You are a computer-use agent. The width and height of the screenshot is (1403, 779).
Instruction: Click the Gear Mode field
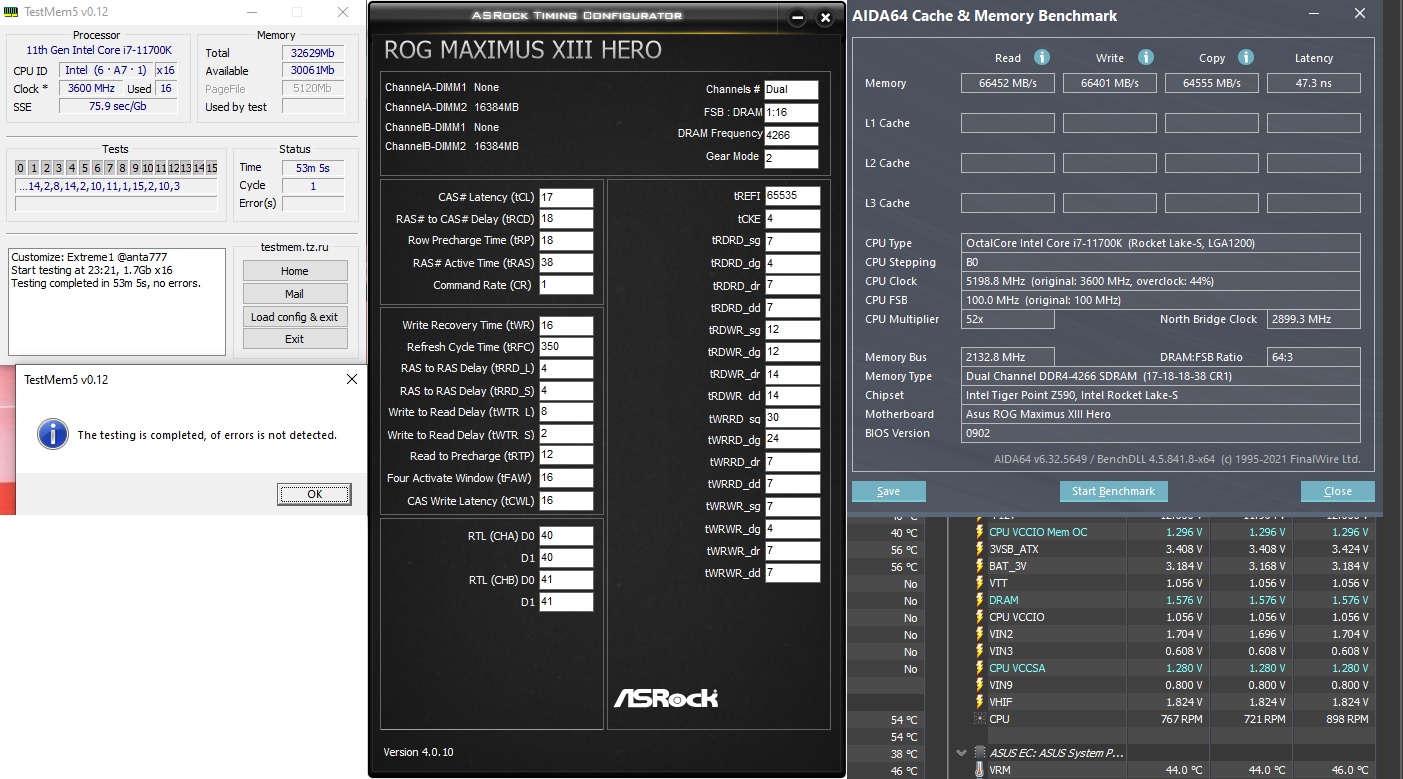791,159
